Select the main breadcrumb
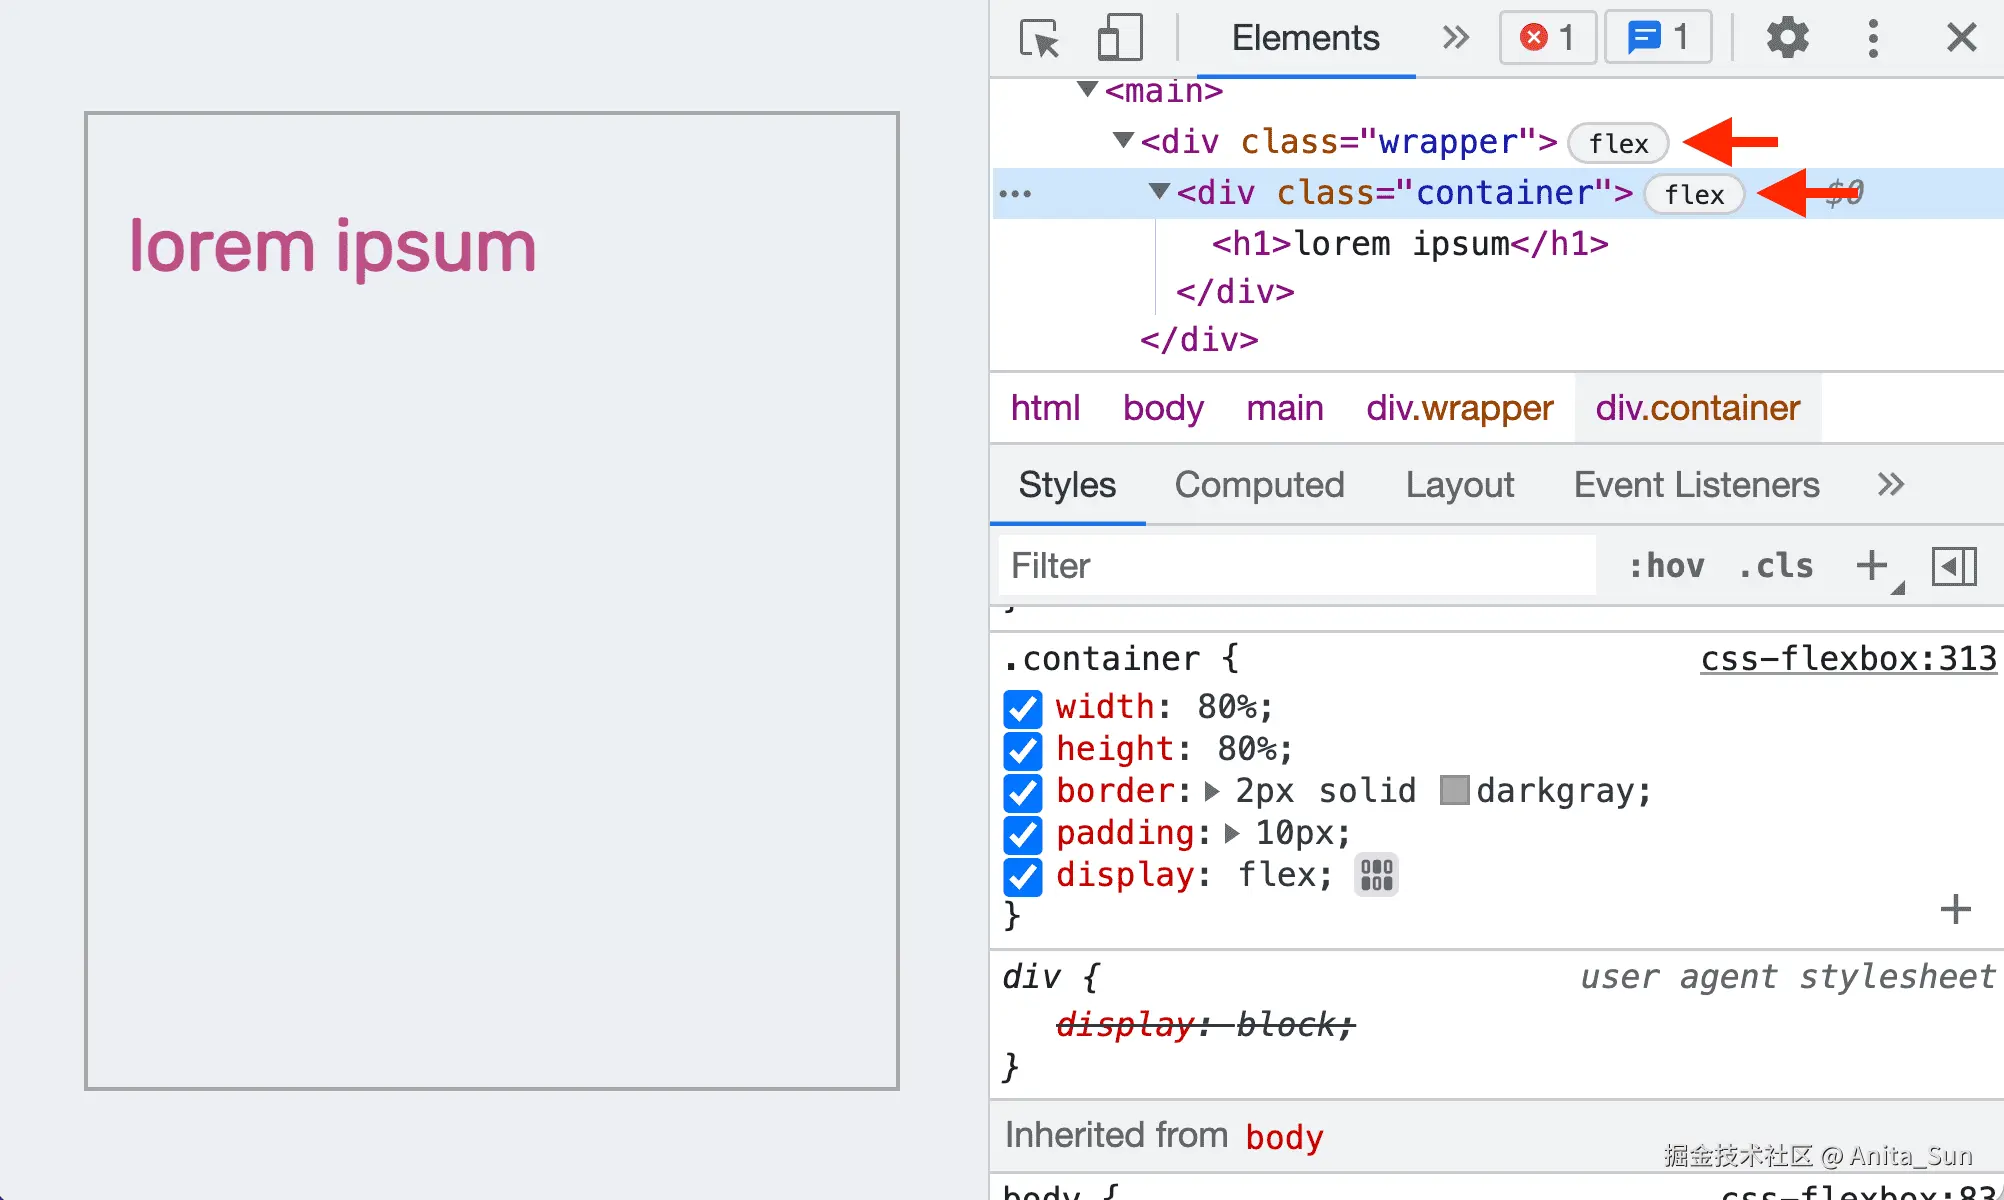Viewport: 2004px width, 1200px height. [1285, 408]
